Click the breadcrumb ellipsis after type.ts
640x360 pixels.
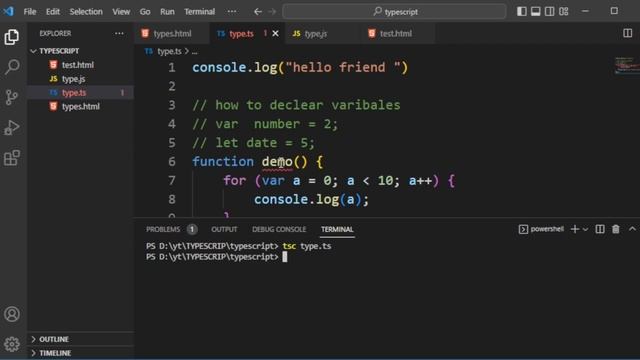point(194,51)
